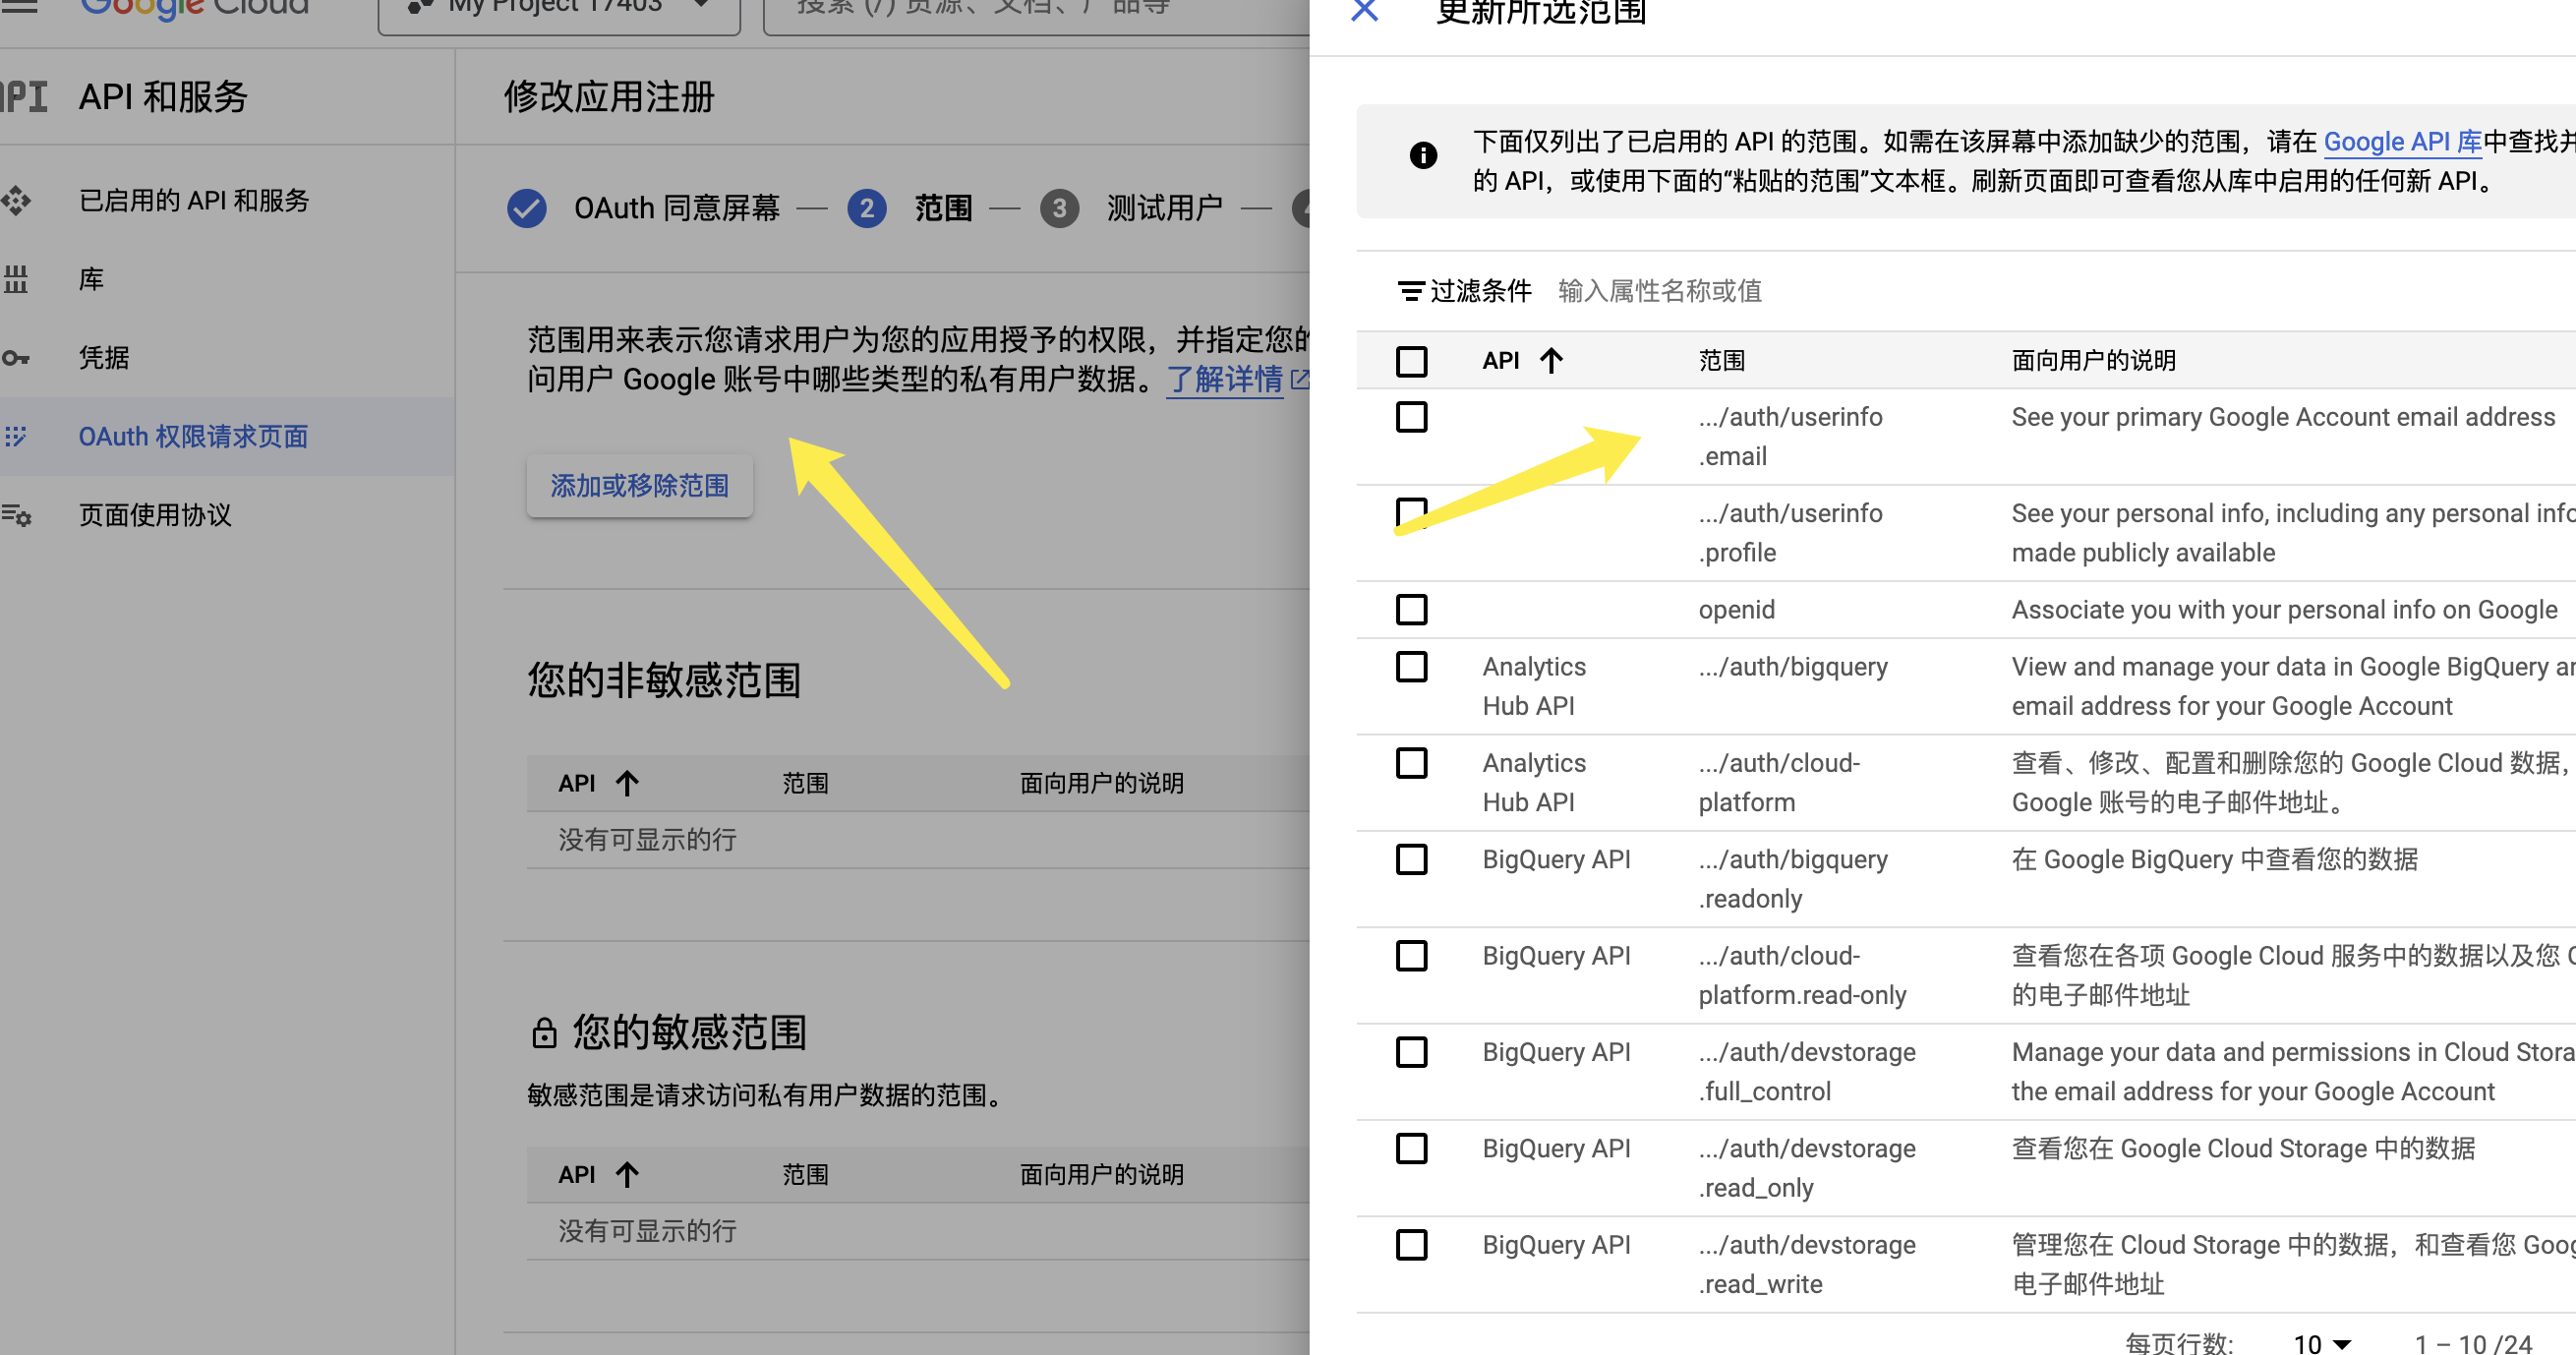Click the Google Cloud logo
The image size is (2576, 1355).
(194, 8)
